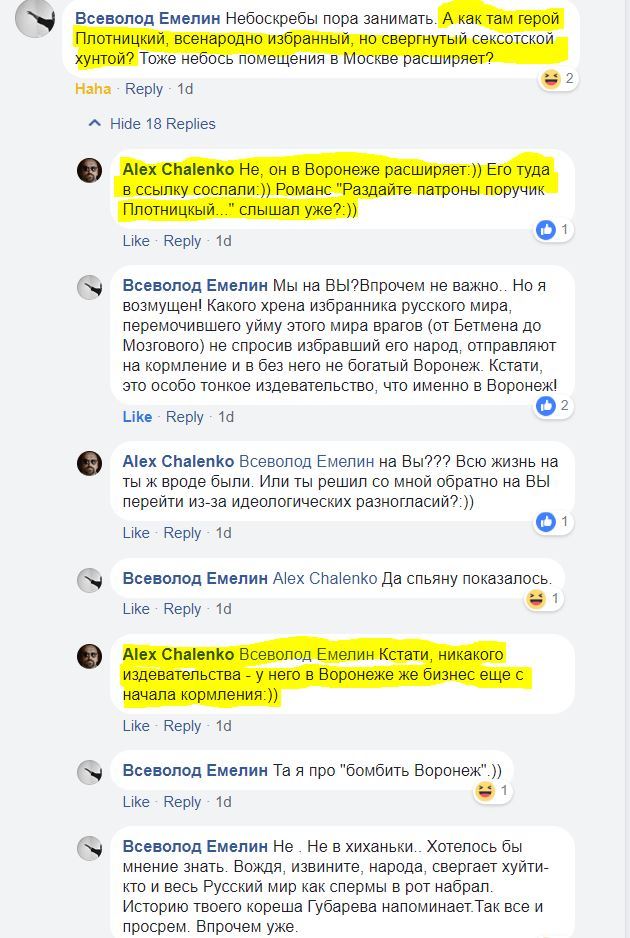Screen dimensions: 630x938
Task: Open the Alex Chalenko avatar beside "Не, он в Воронеже"
Action: pos(90,171)
